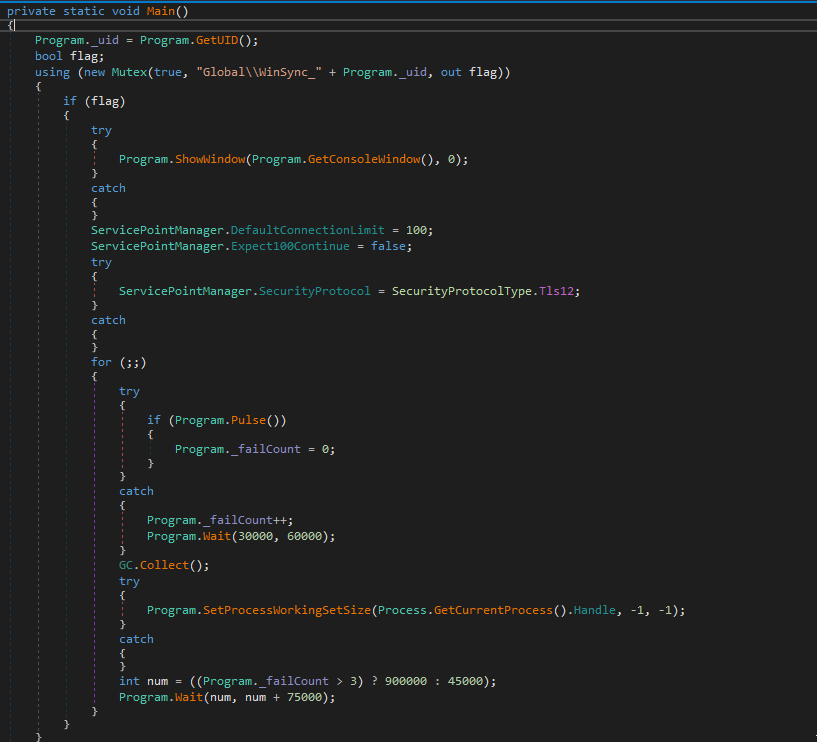Click Tls12 enum value

(x=556, y=291)
